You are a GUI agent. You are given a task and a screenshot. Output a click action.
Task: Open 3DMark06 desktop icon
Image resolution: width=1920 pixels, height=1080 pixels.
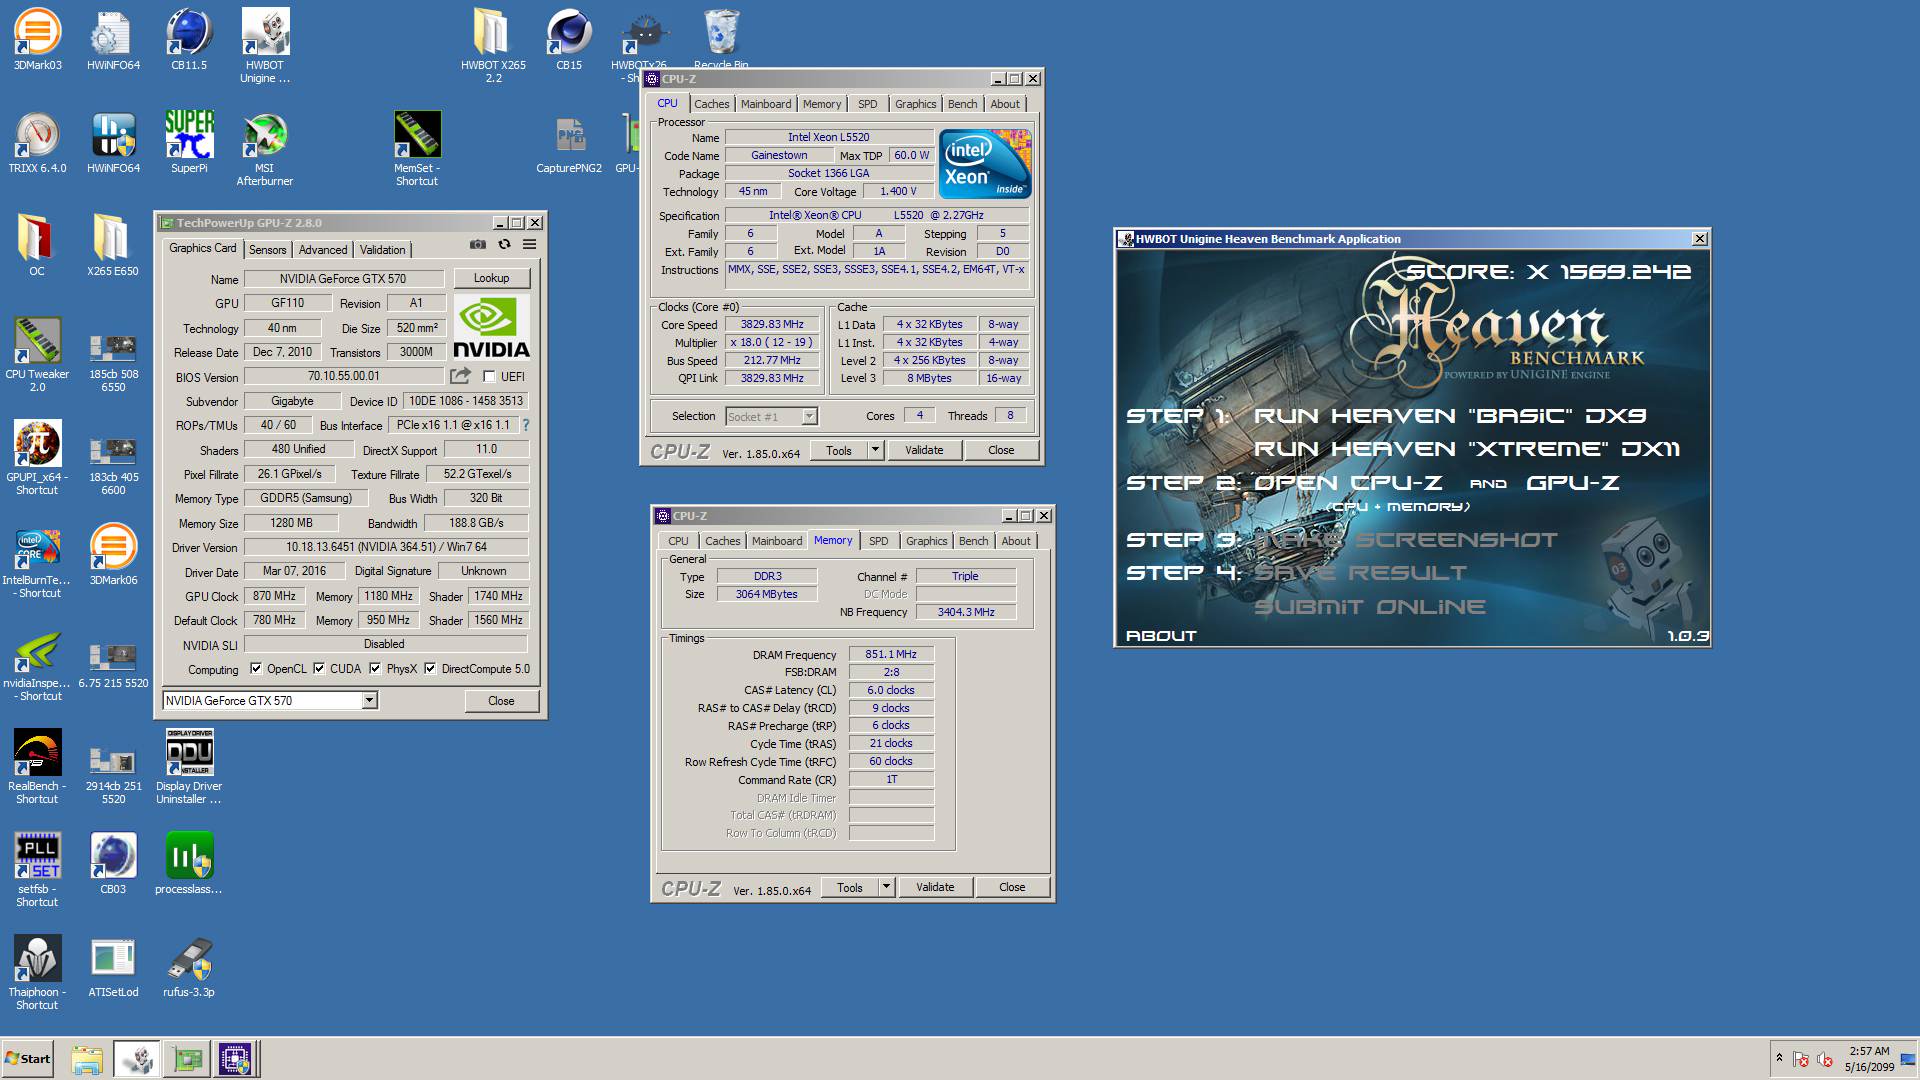point(113,555)
